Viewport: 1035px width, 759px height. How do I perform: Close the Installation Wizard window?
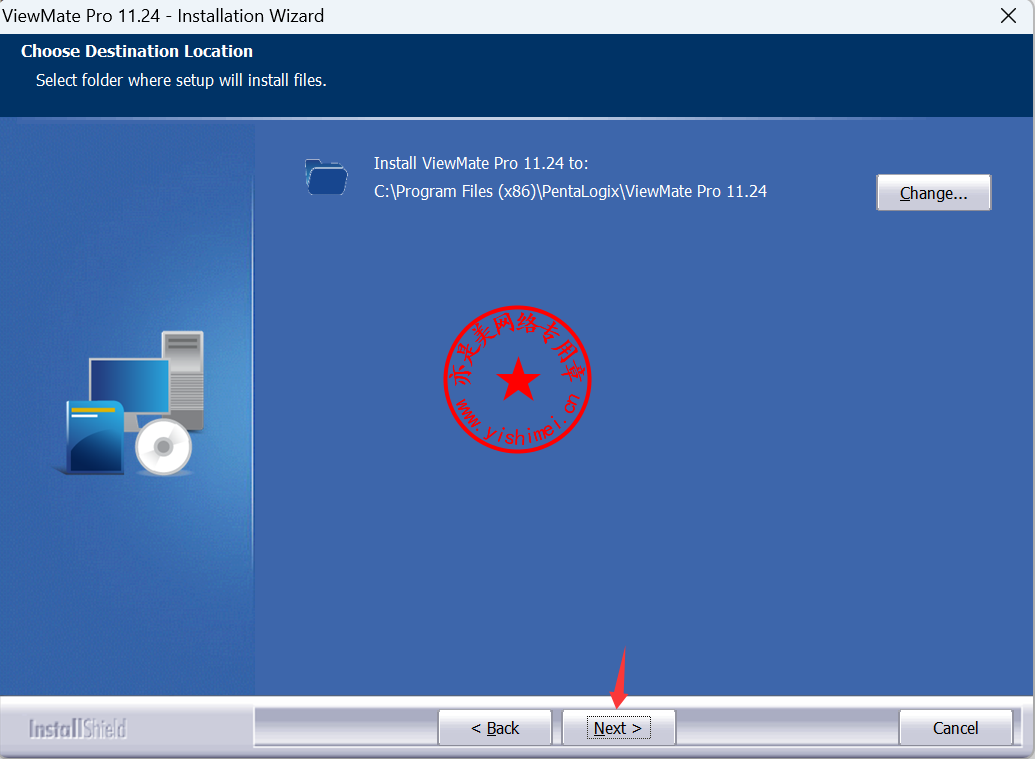(1009, 15)
